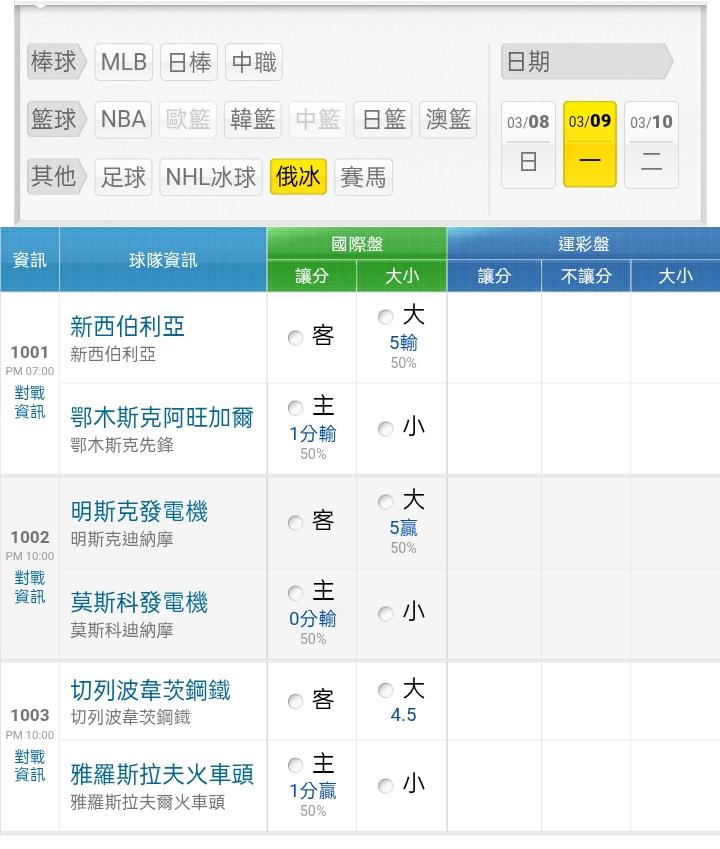Choose the 韓籃 Korean basketball filter
The height and width of the screenshot is (849, 720).
point(252,120)
